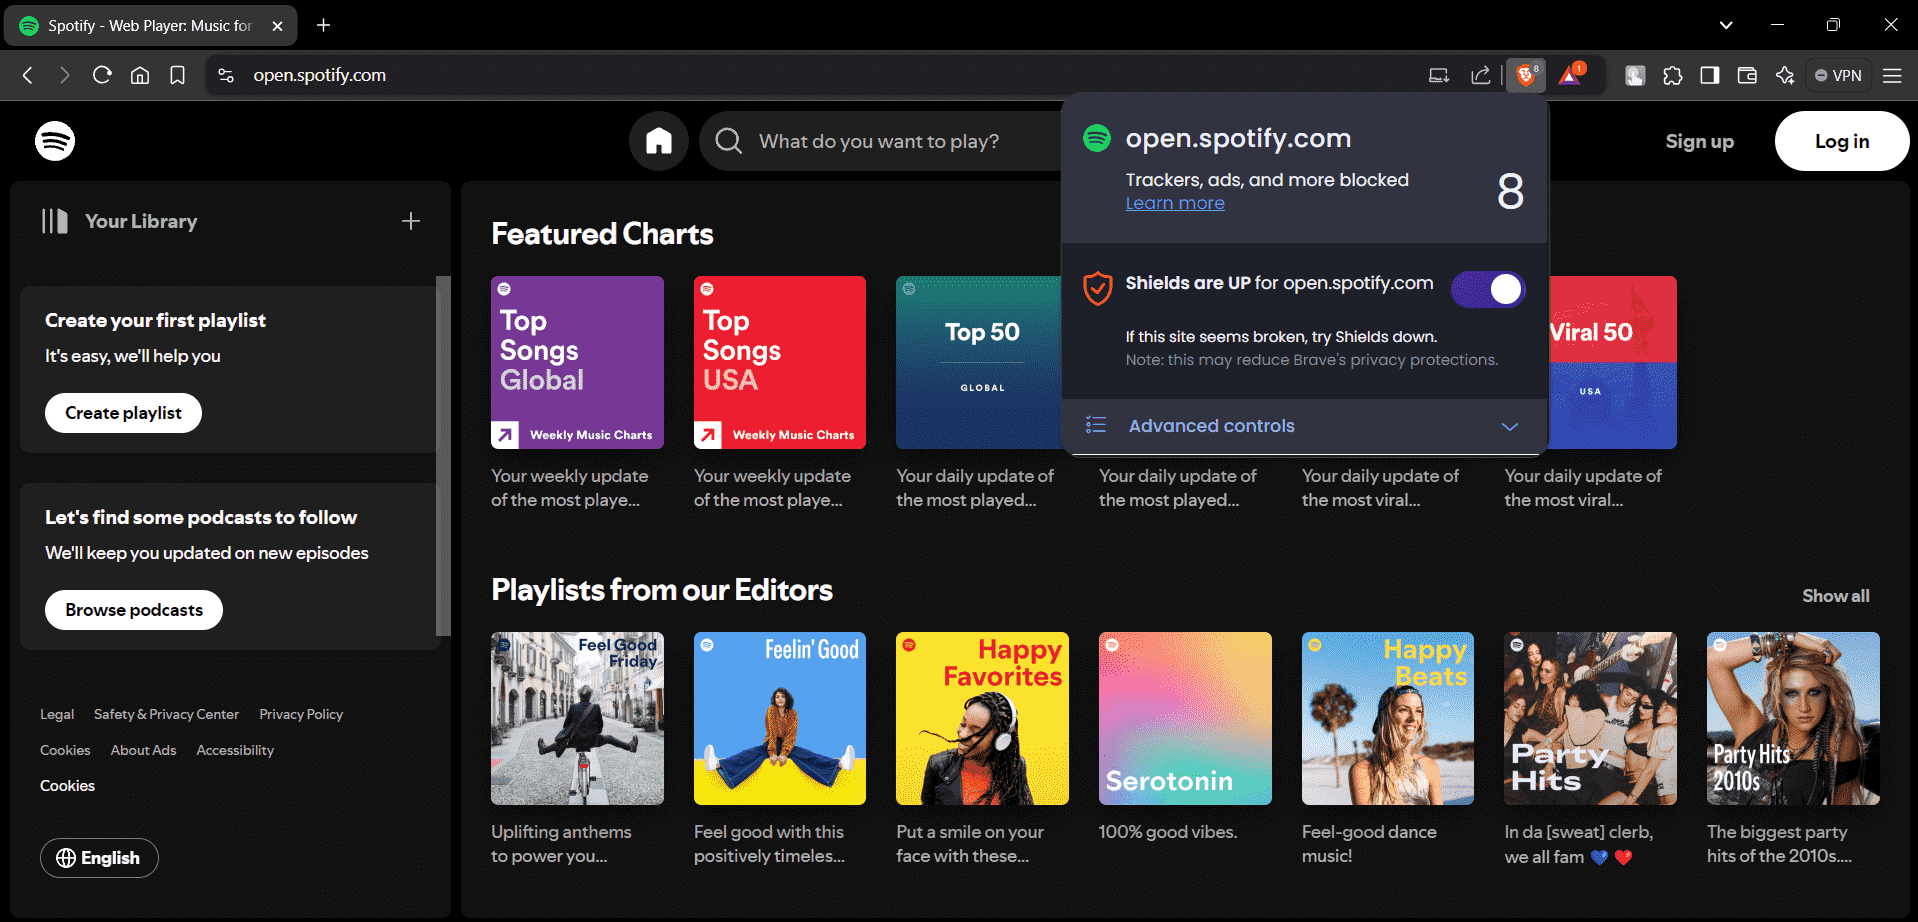Click Create playlist button

click(x=123, y=413)
